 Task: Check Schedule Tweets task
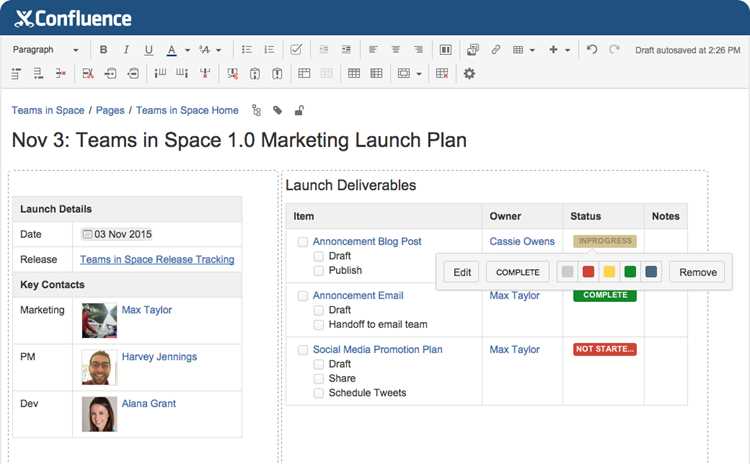(319, 393)
